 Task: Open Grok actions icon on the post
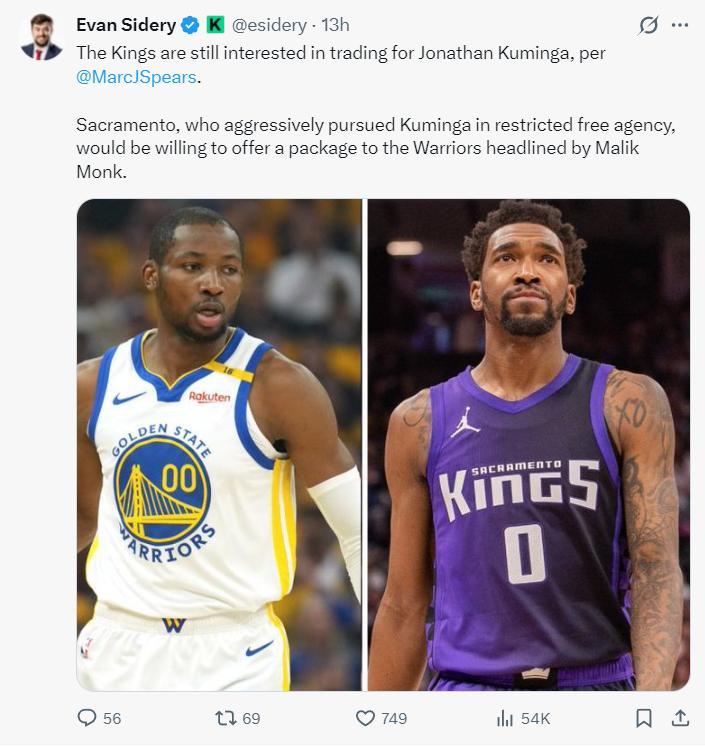pos(648,25)
